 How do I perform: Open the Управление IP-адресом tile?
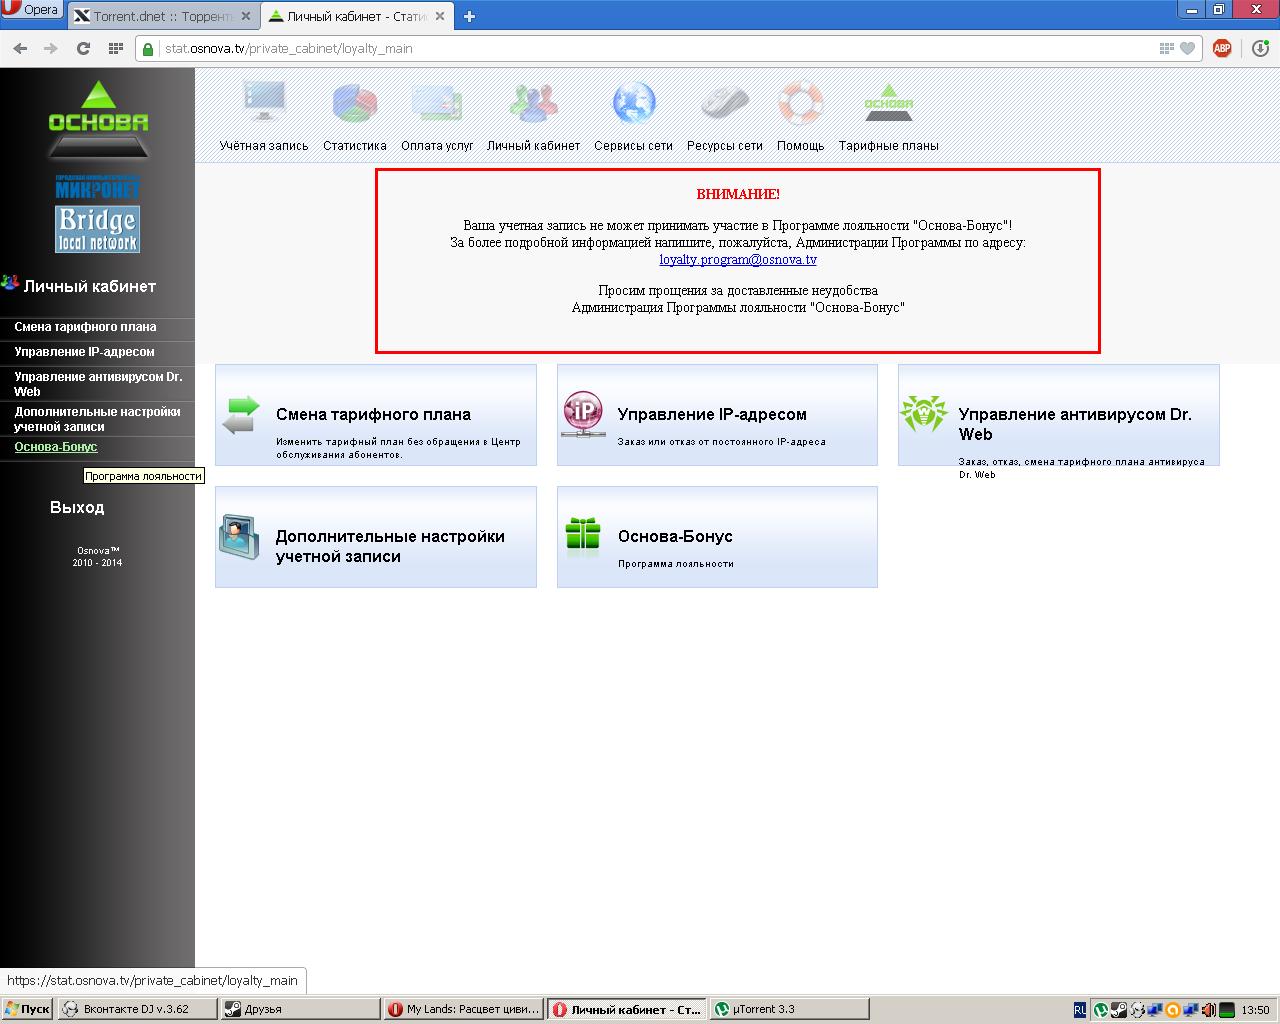point(716,415)
